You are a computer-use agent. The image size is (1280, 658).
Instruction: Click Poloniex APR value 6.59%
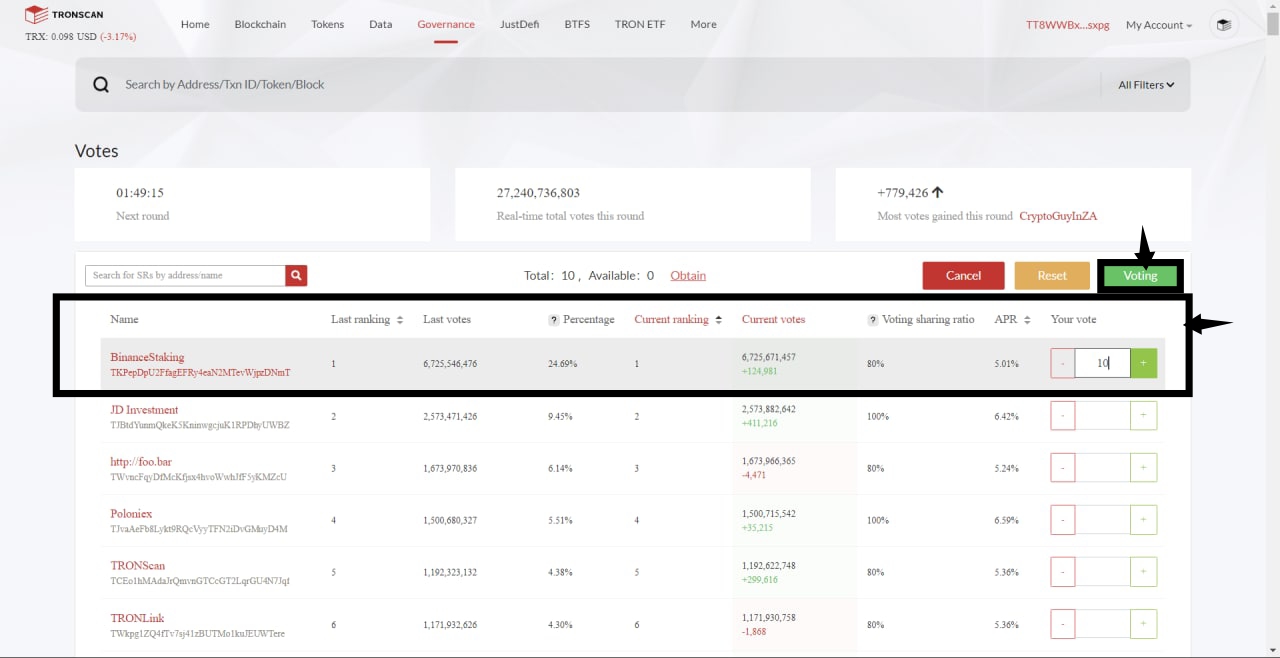point(1006,520)
